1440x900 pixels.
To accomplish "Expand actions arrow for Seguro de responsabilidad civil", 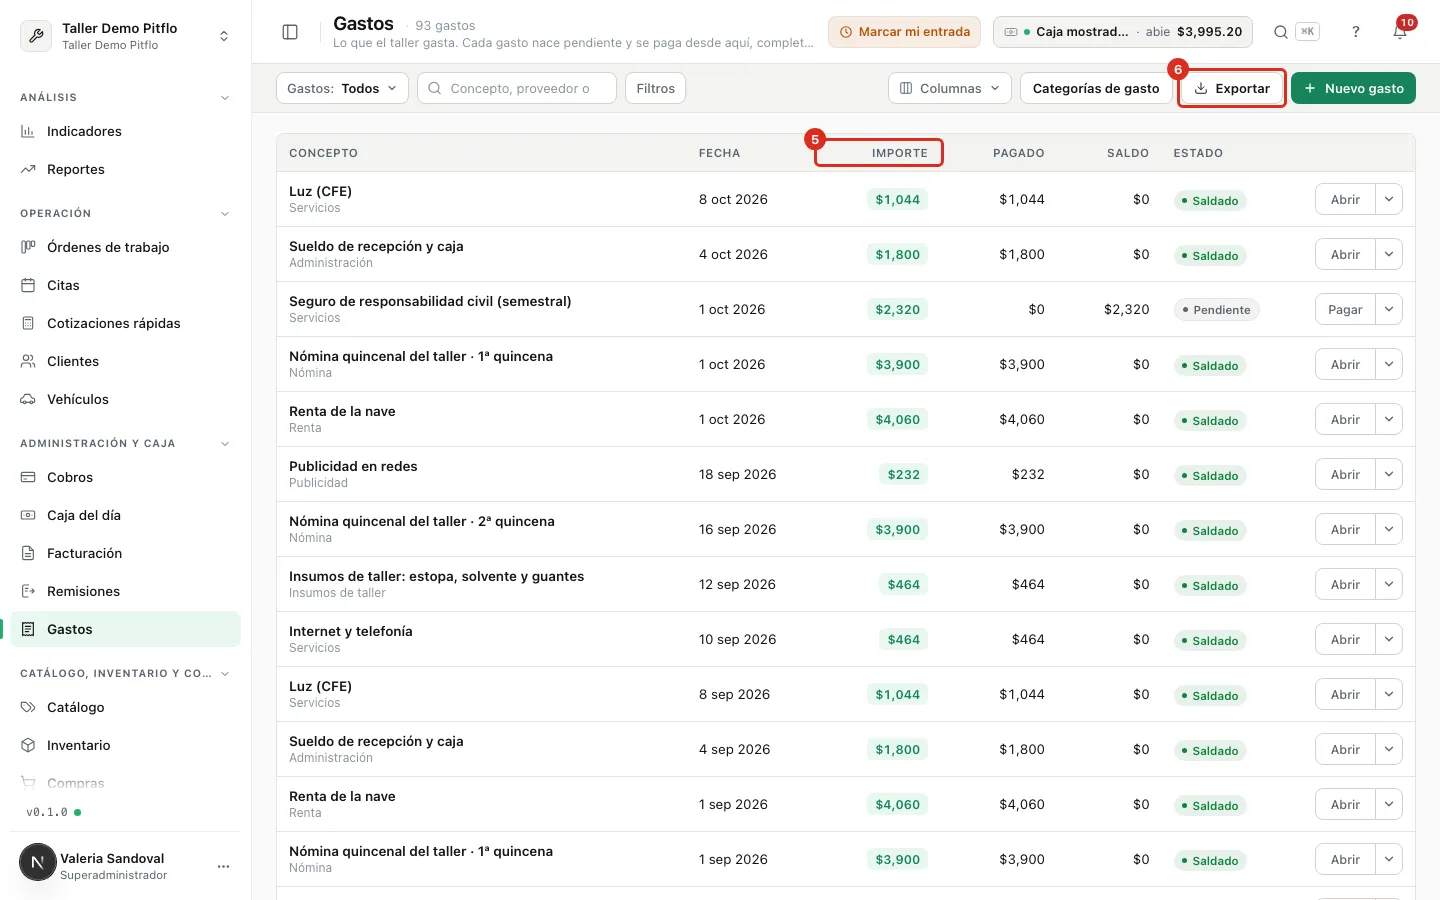I will point(1389,309).
